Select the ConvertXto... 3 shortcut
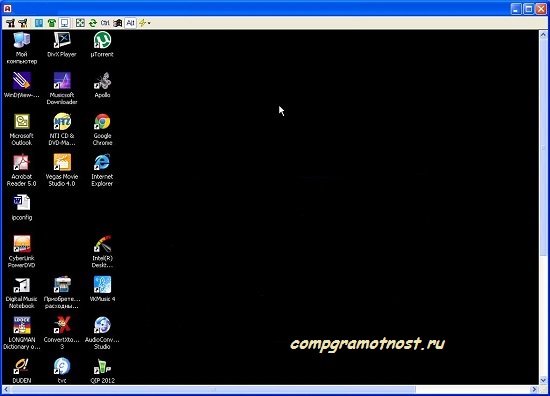 62,333
